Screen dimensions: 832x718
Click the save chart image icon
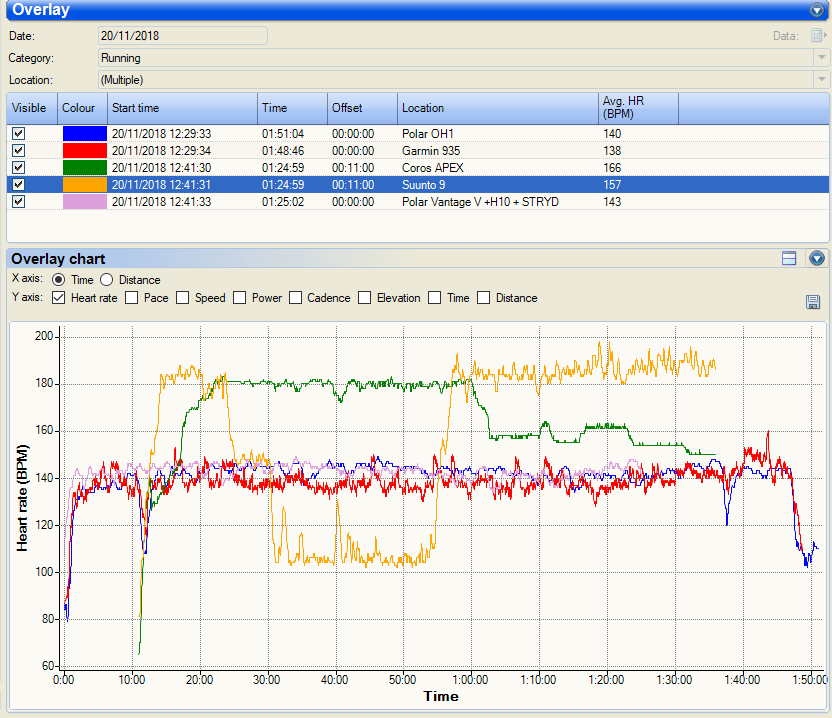click(x=813, y=302)
